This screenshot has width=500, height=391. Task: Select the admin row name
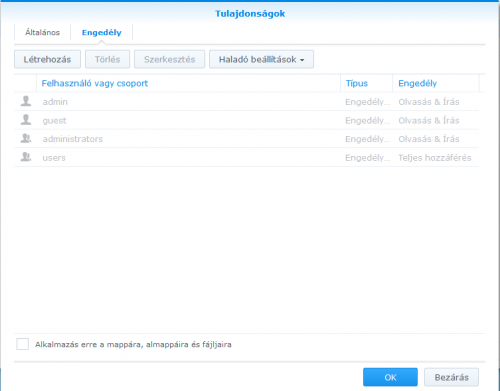click(55, 102)
